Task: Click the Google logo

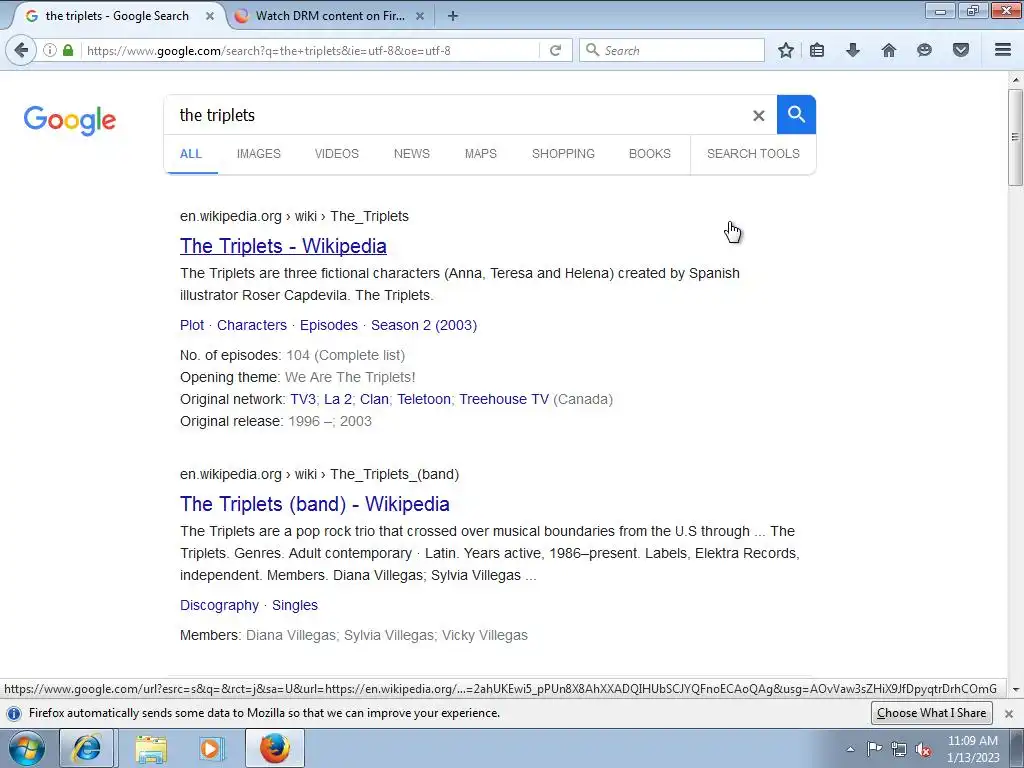Action: (69, 120)
